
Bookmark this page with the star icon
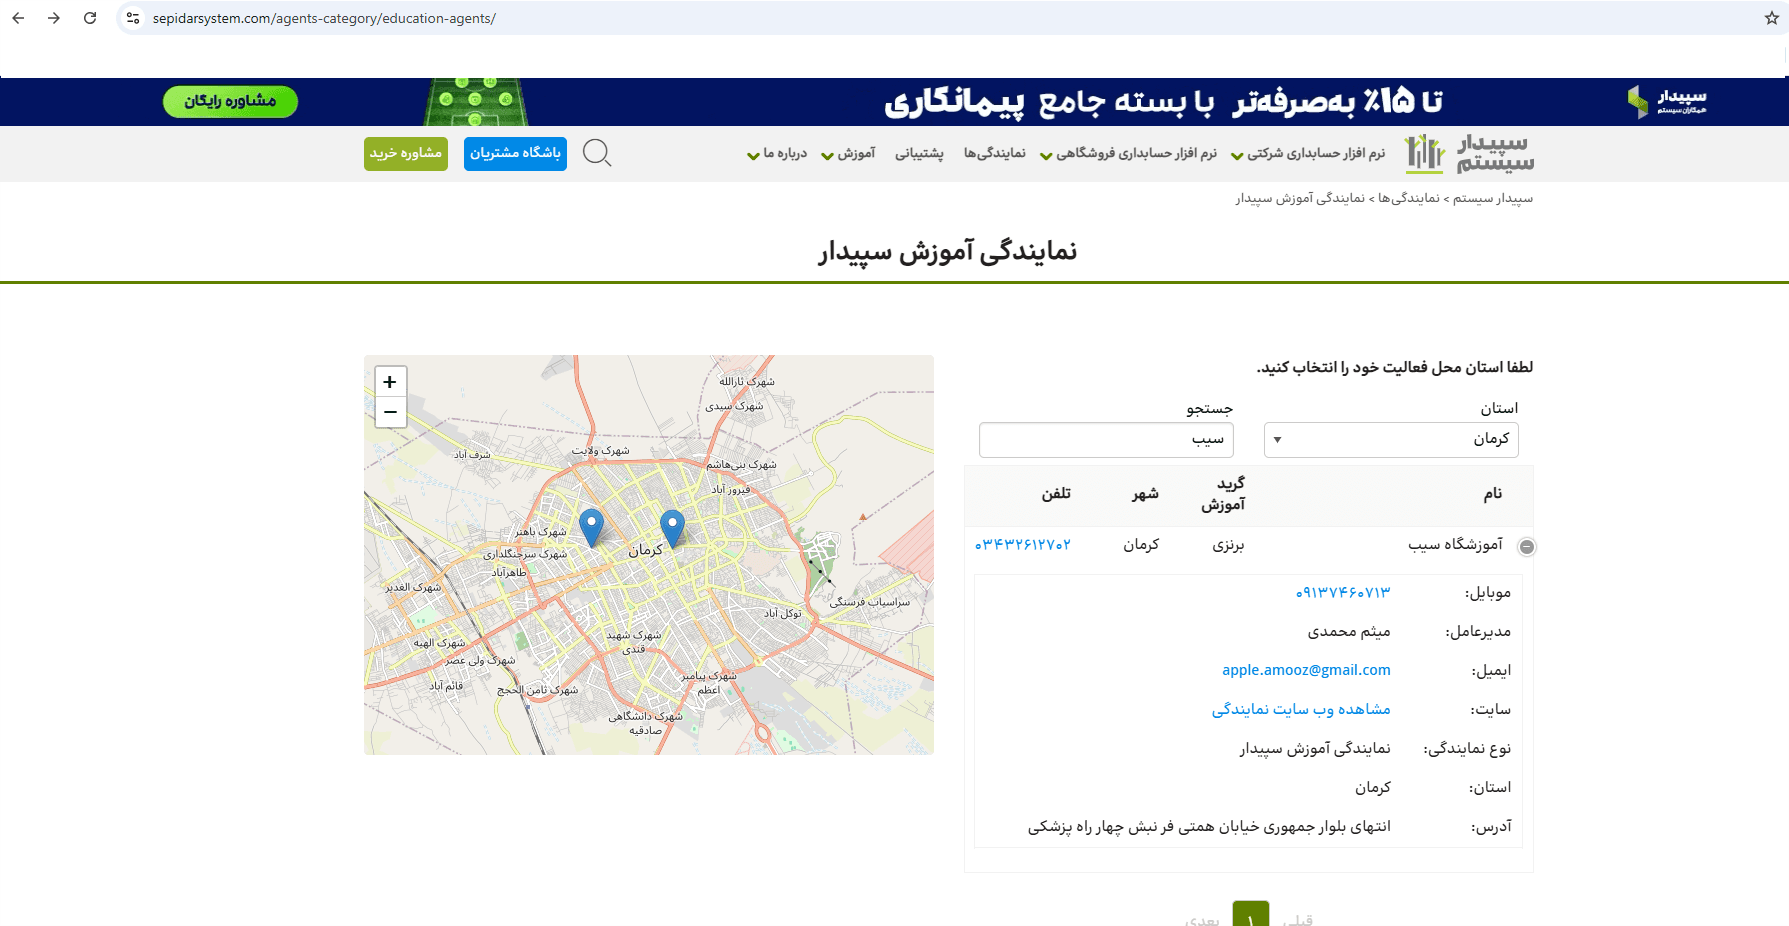coord(1772,18)
